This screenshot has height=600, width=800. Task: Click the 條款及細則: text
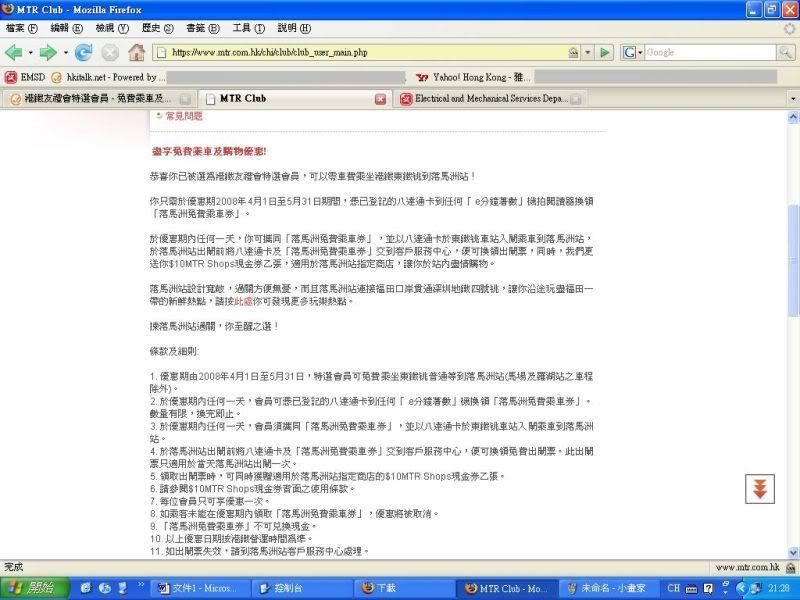174,352
